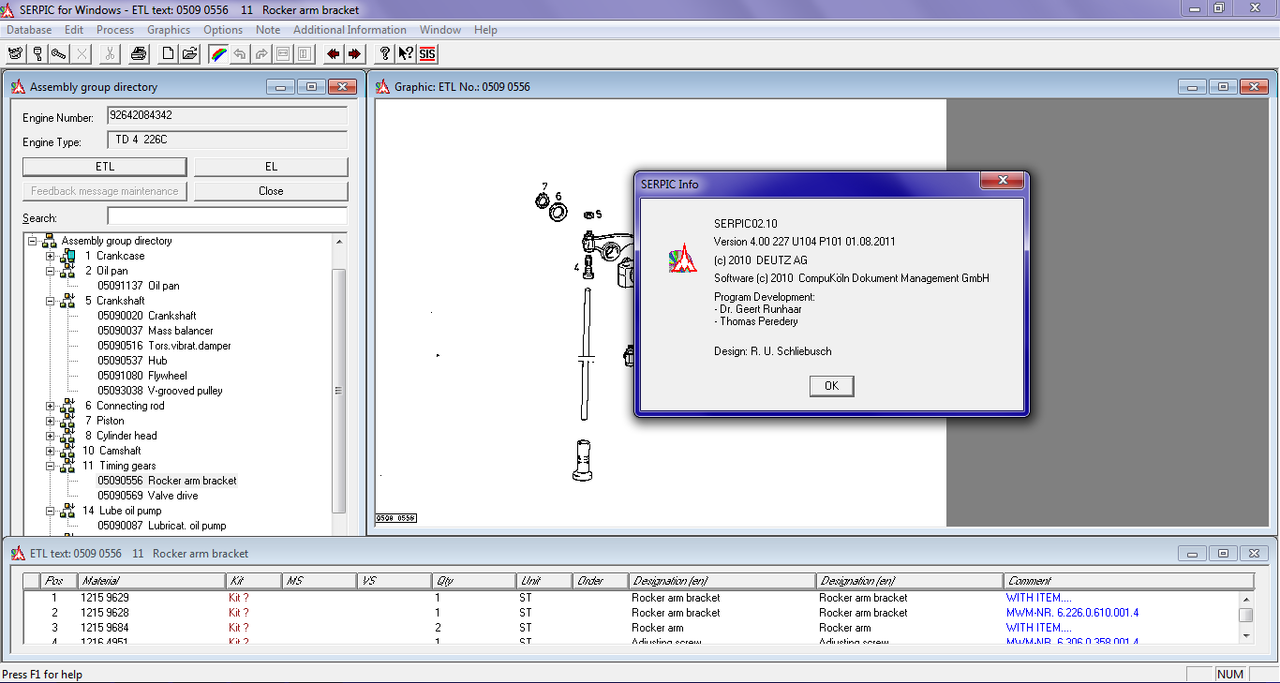Click the open folder toolbar icon
1280x683 pixels.
(189, 54)
